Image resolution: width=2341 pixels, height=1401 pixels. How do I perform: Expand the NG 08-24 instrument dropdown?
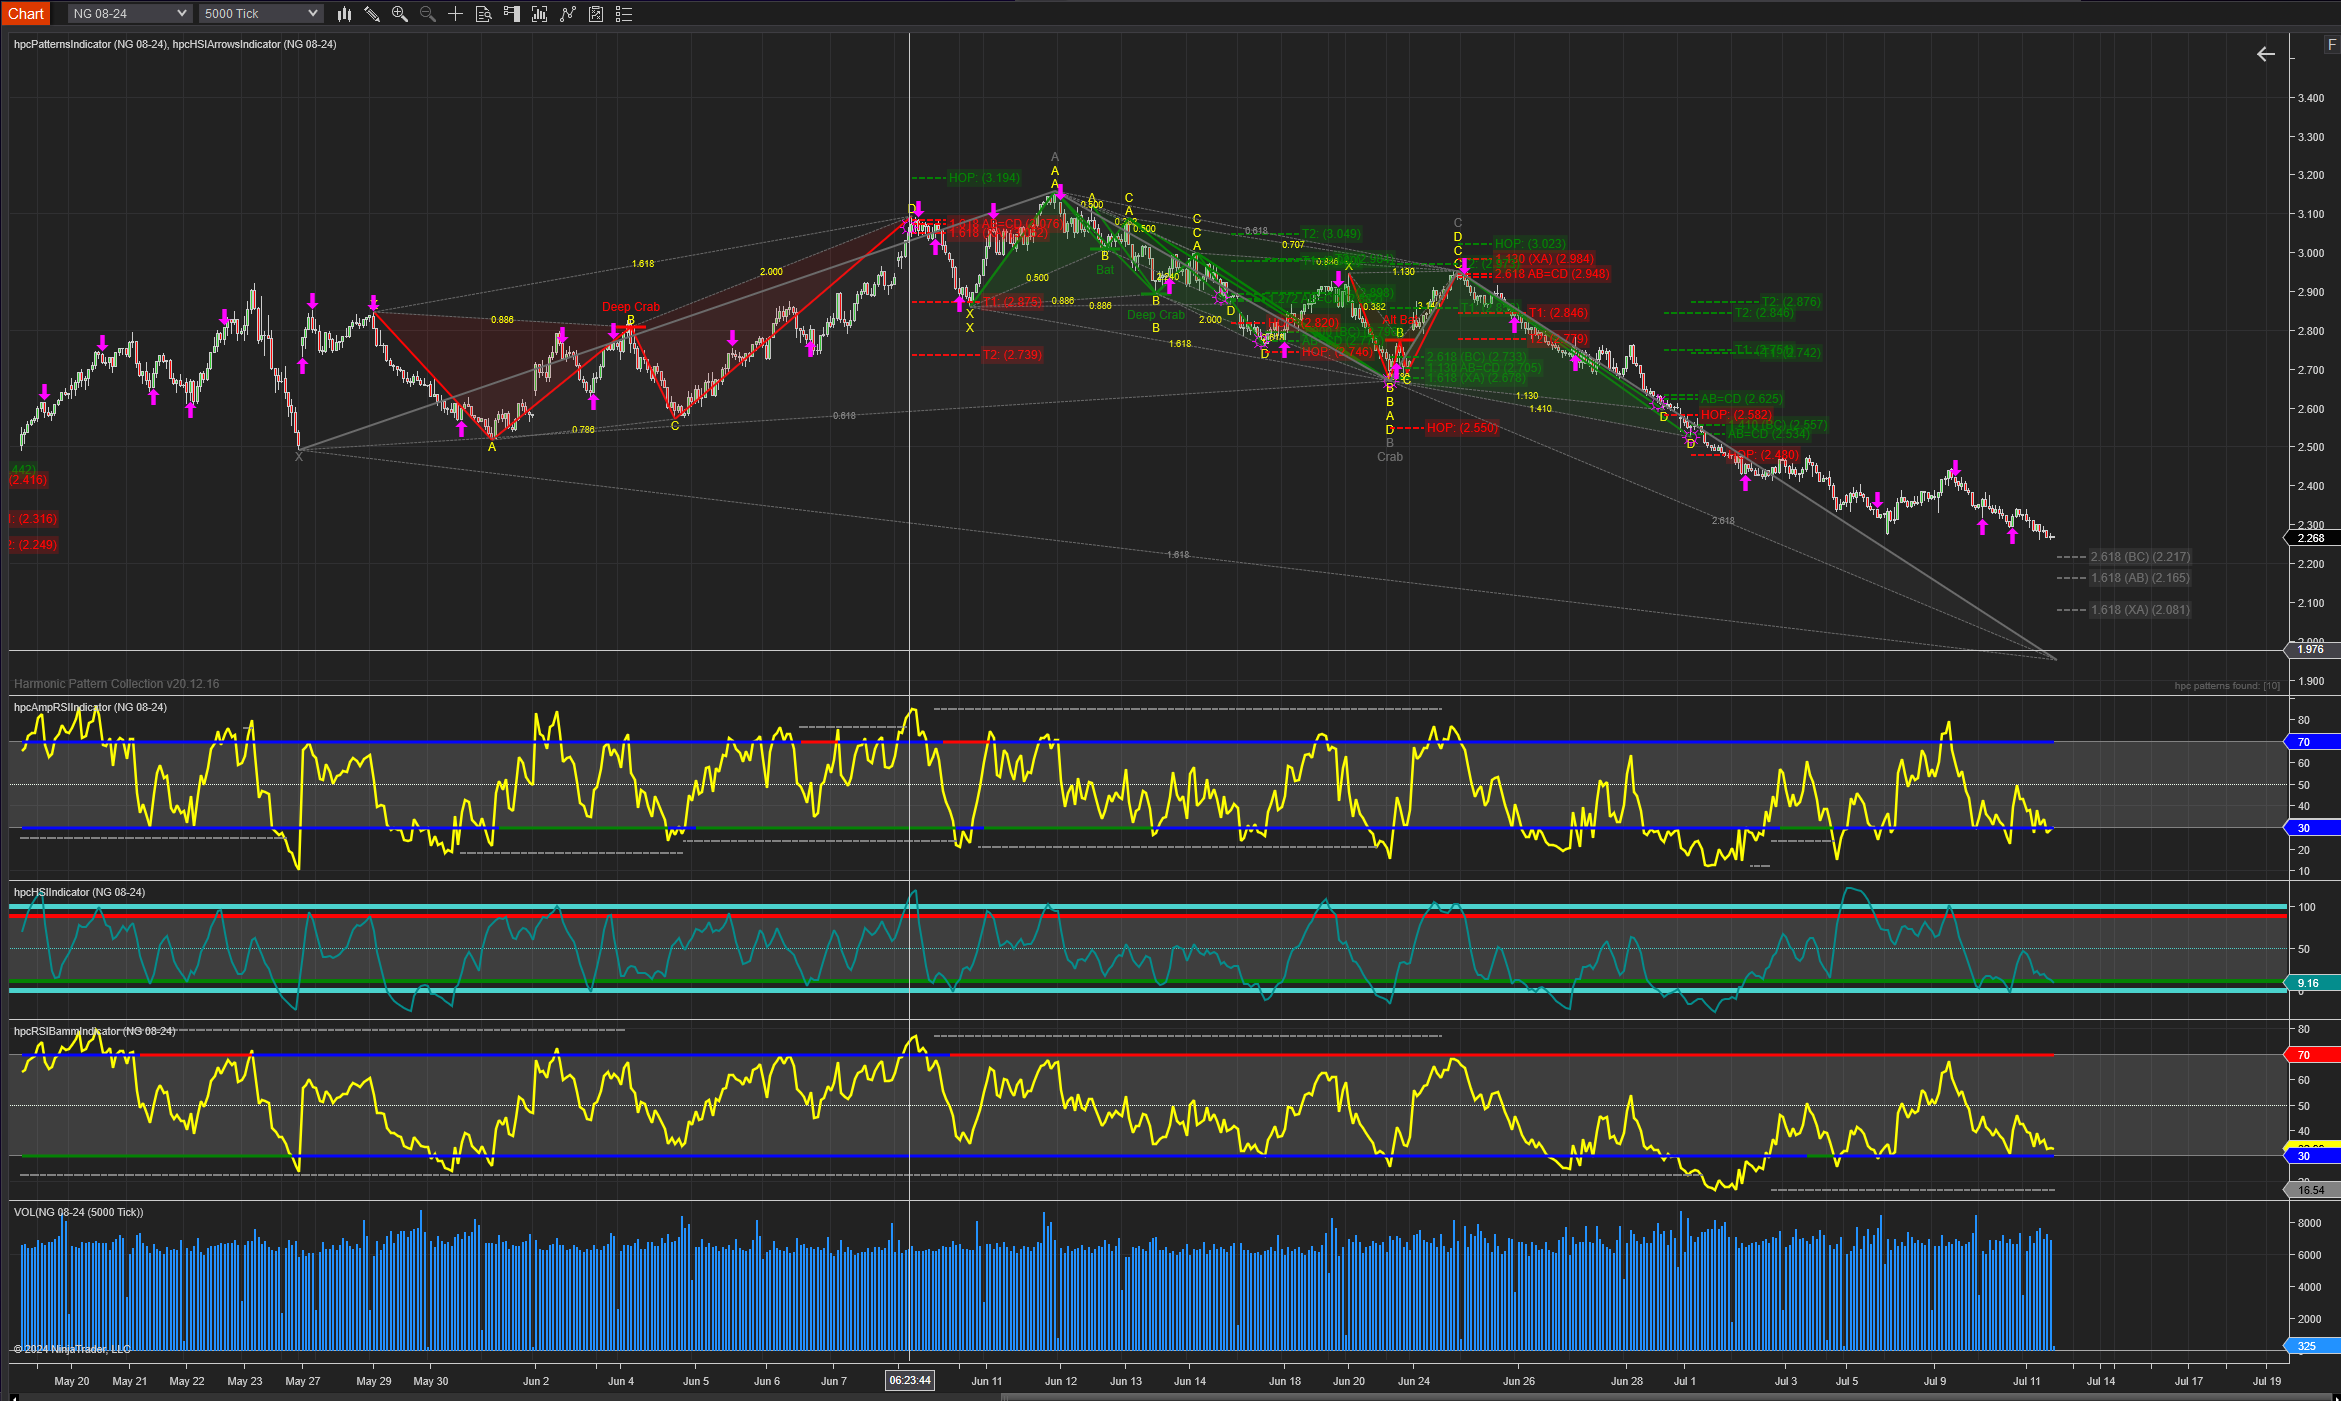[x=181, y=14]
